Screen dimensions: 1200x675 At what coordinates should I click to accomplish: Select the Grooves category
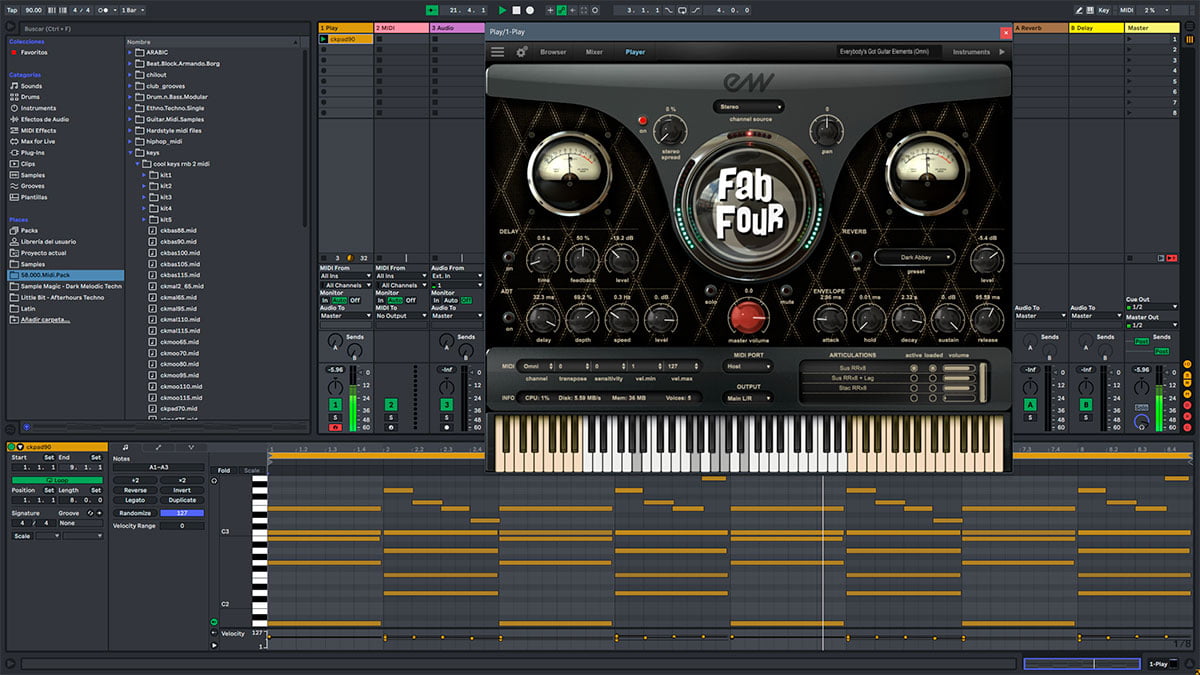(32, 186)
